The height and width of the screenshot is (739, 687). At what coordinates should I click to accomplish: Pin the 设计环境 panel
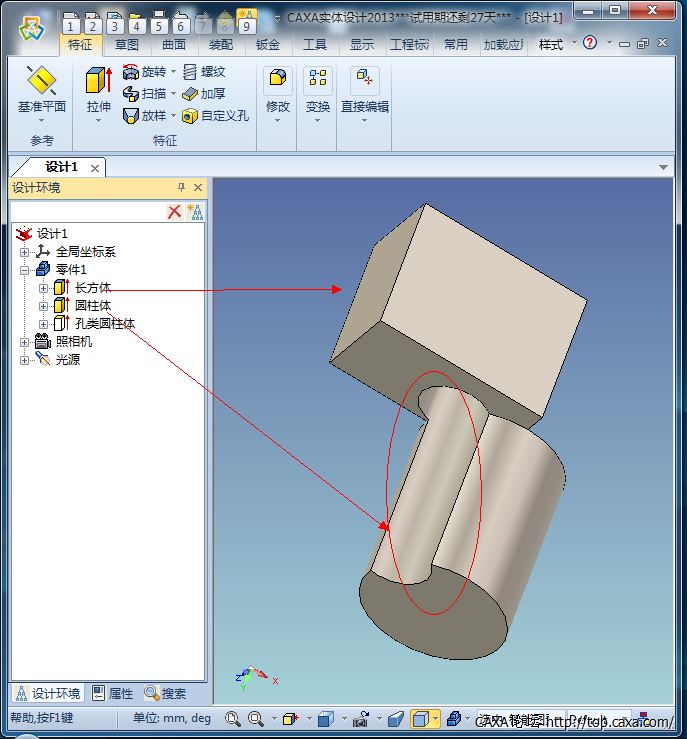[x=181, y=188]
